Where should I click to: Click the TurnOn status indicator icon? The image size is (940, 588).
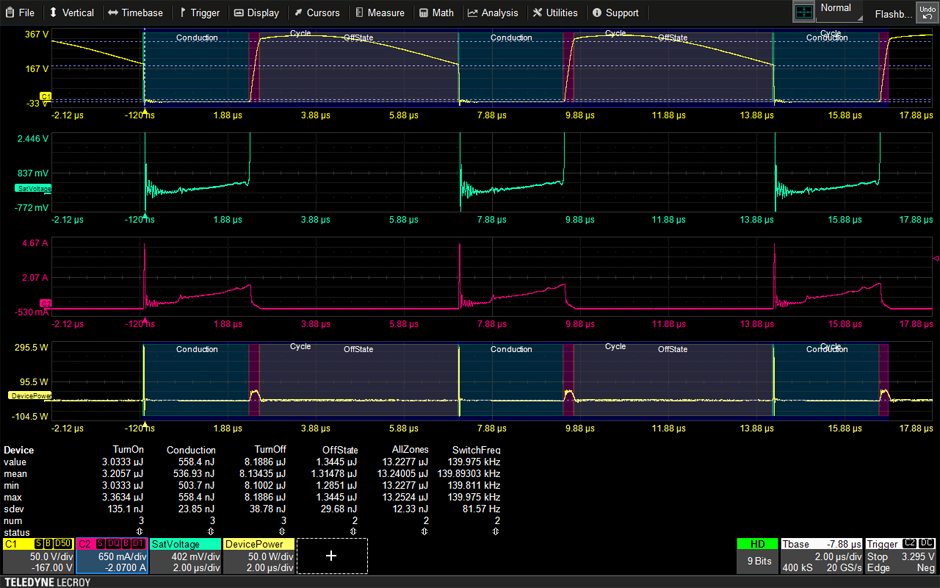[x=138, y=532]
